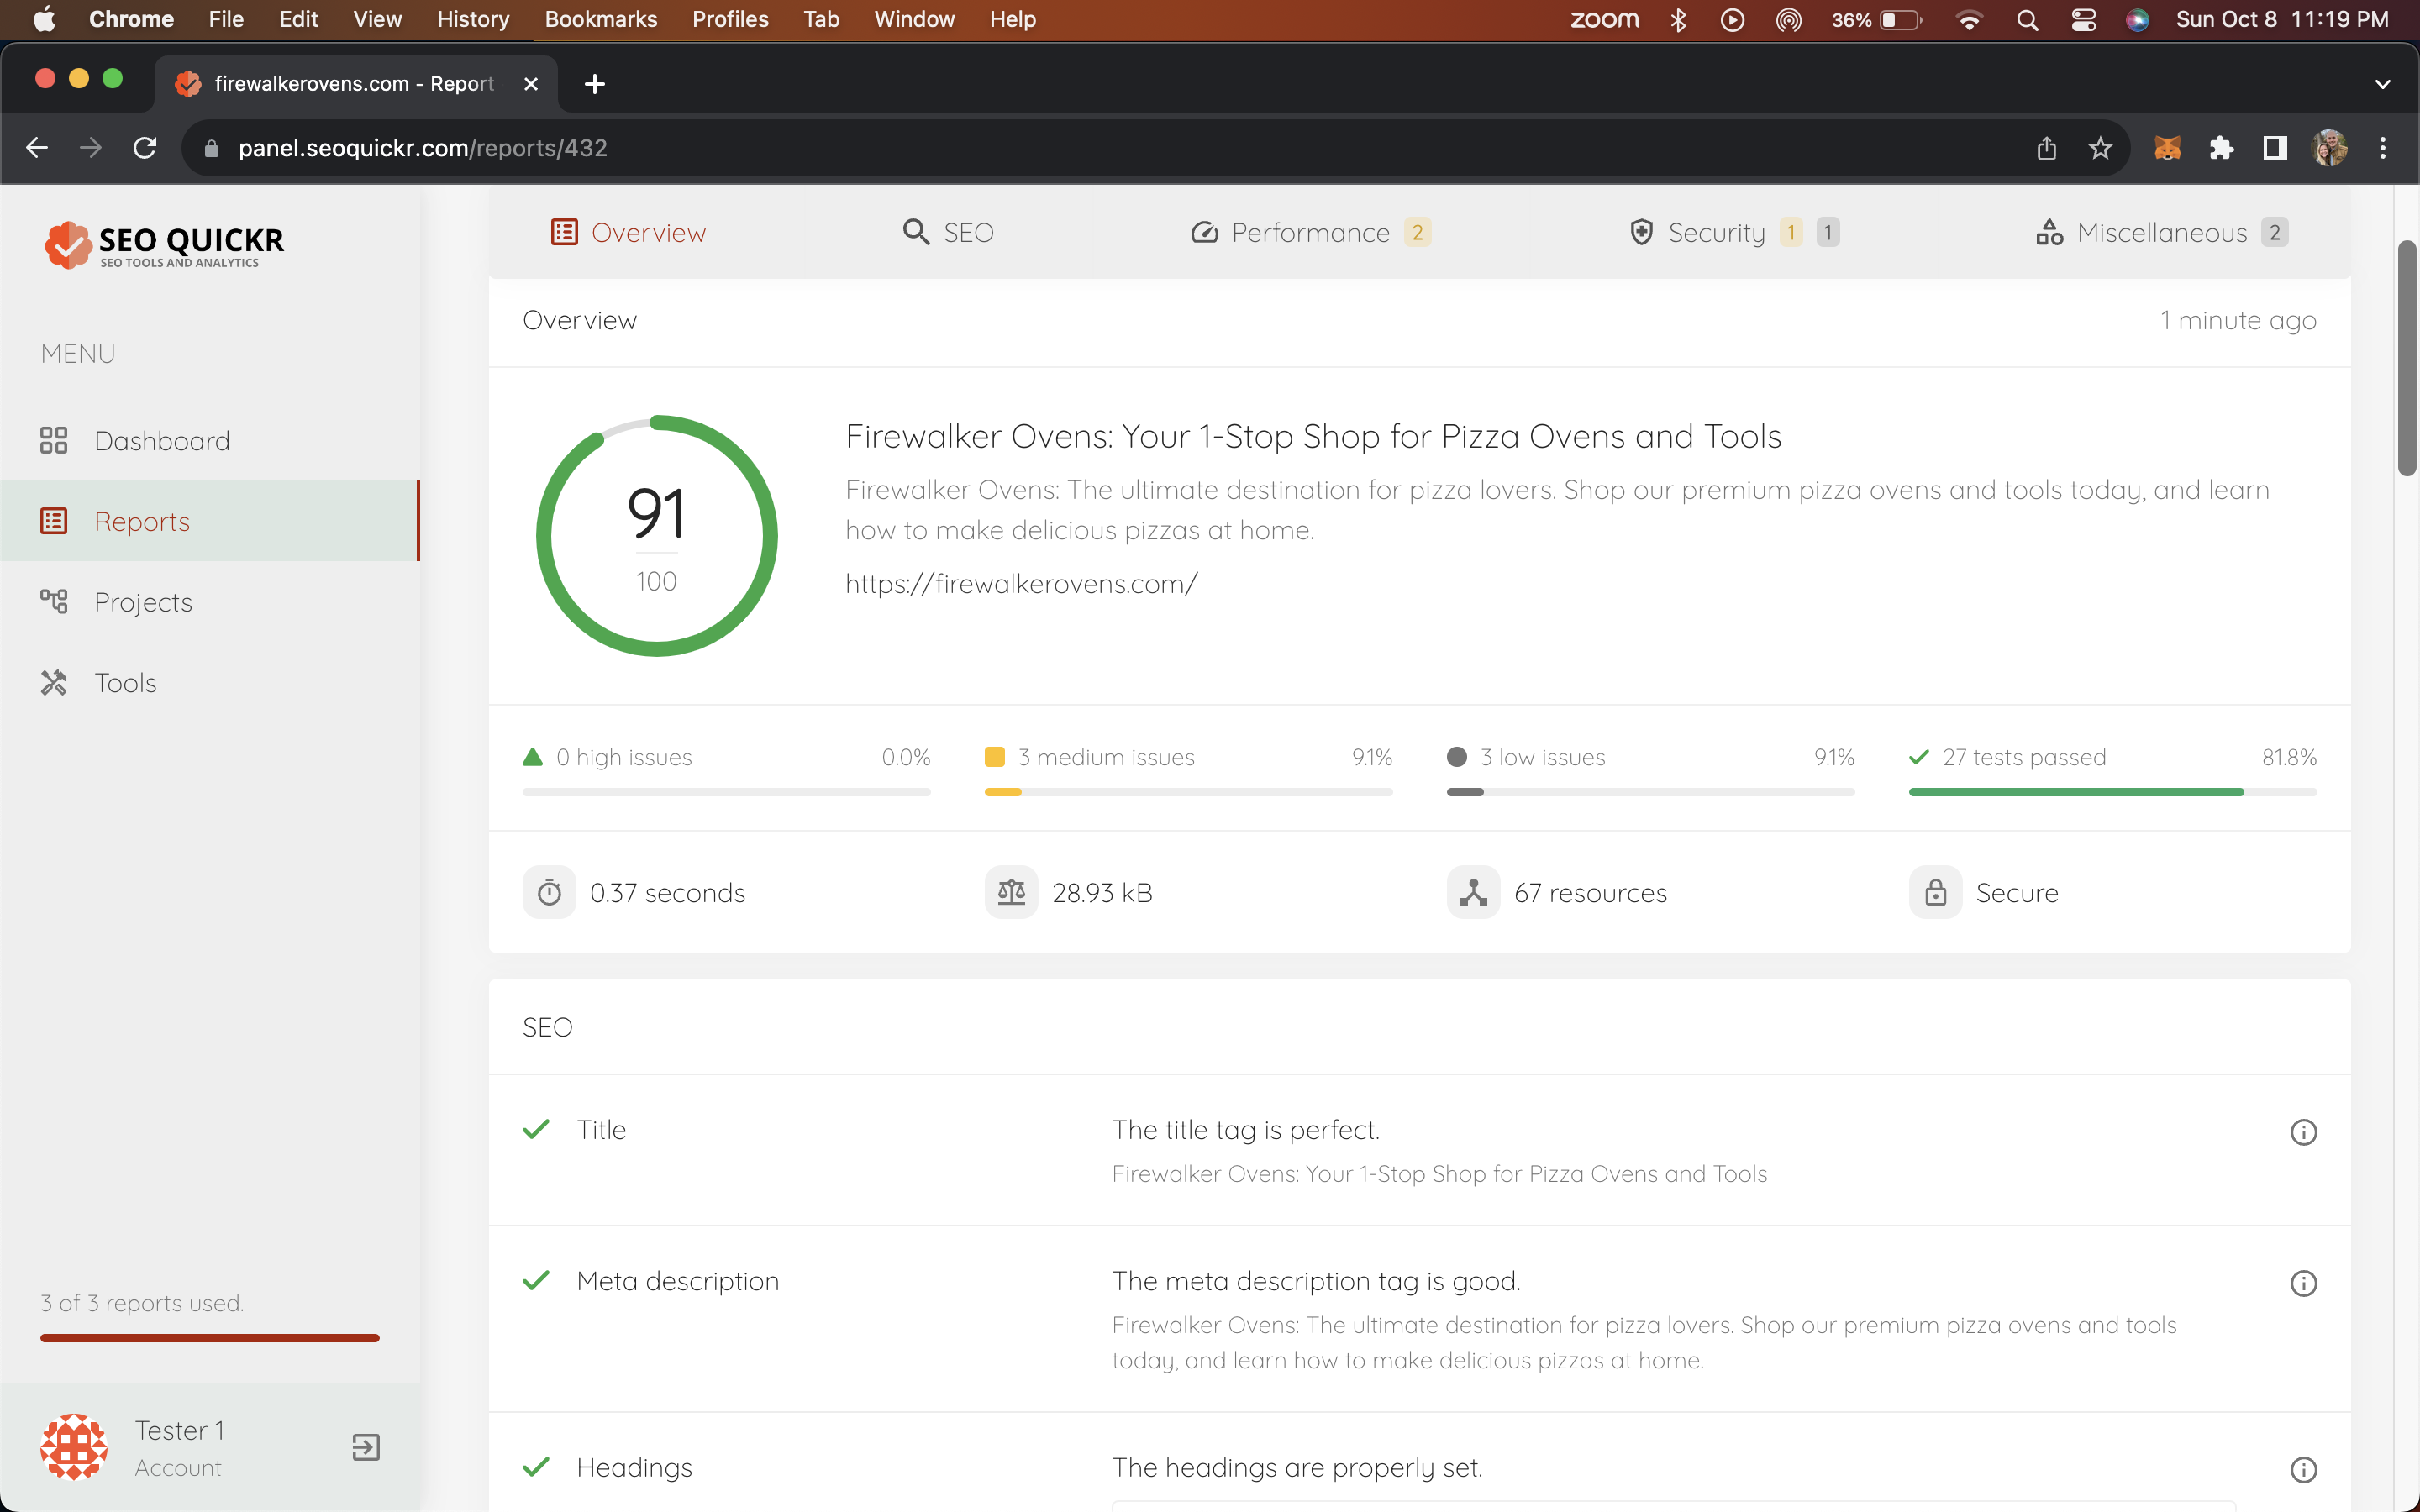The image size is (2420, 1512).
Task: Click info icon next to Headings row
Action: point(2303,1469)
